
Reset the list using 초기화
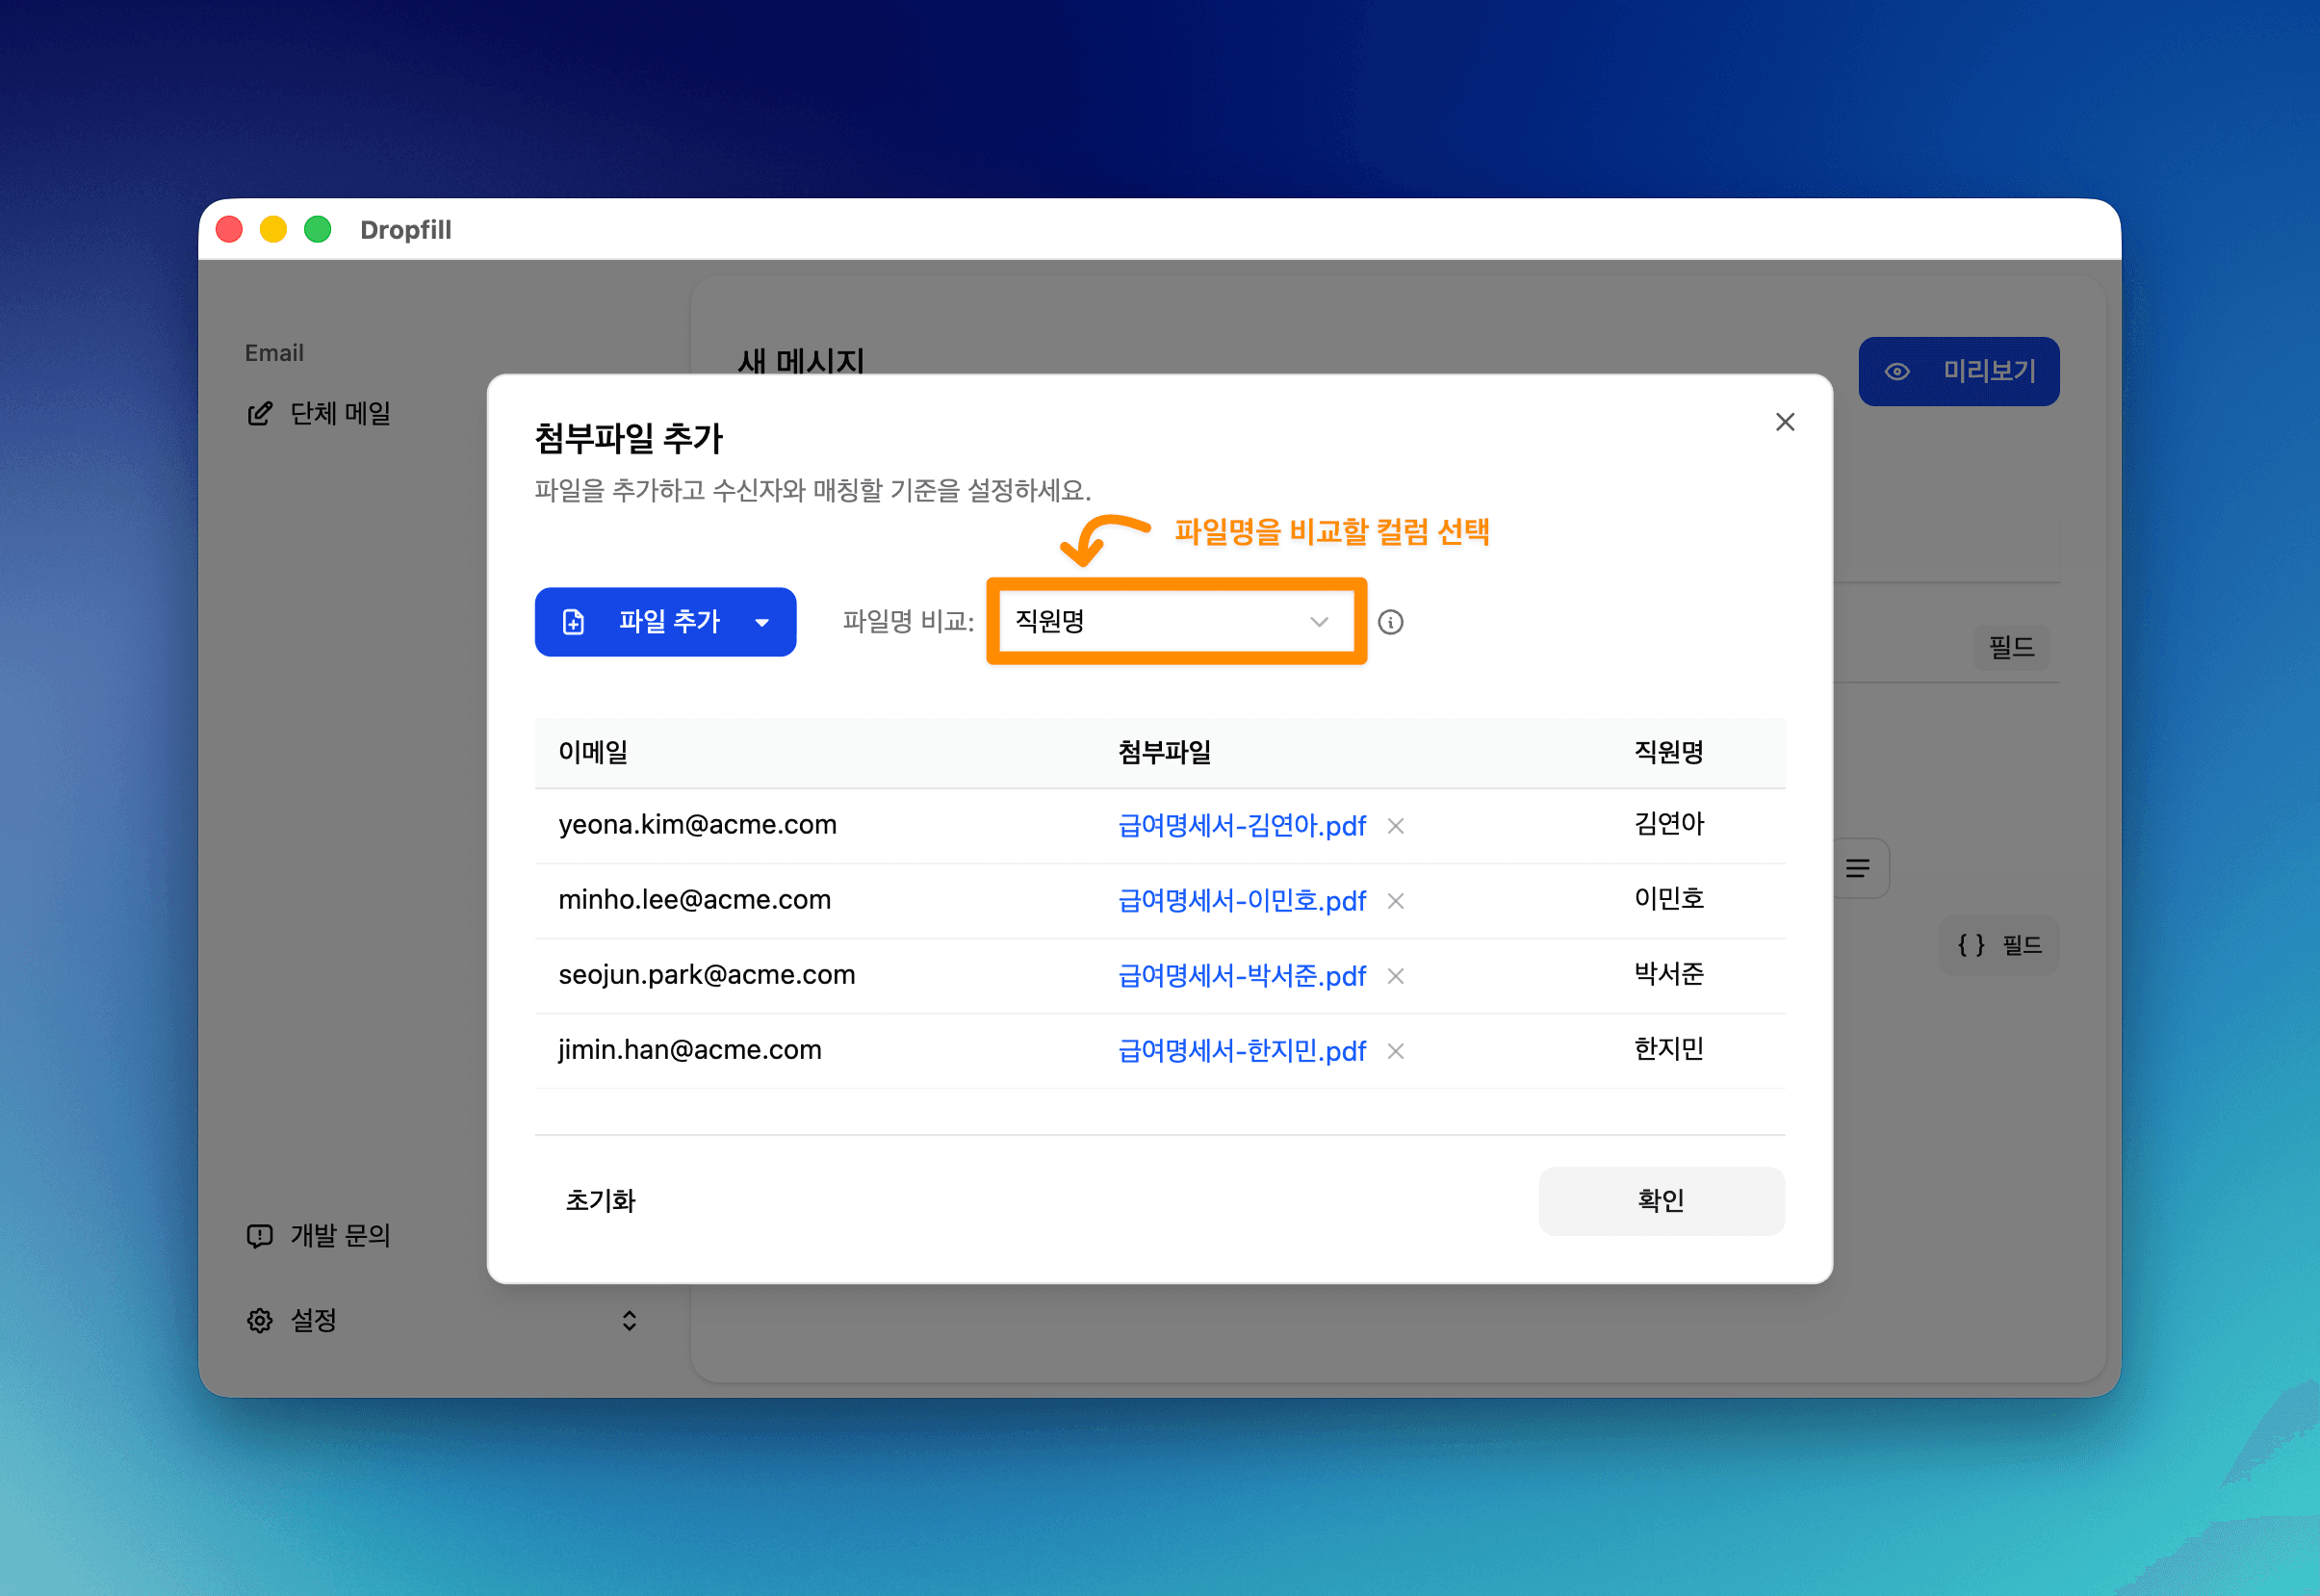600,1201
